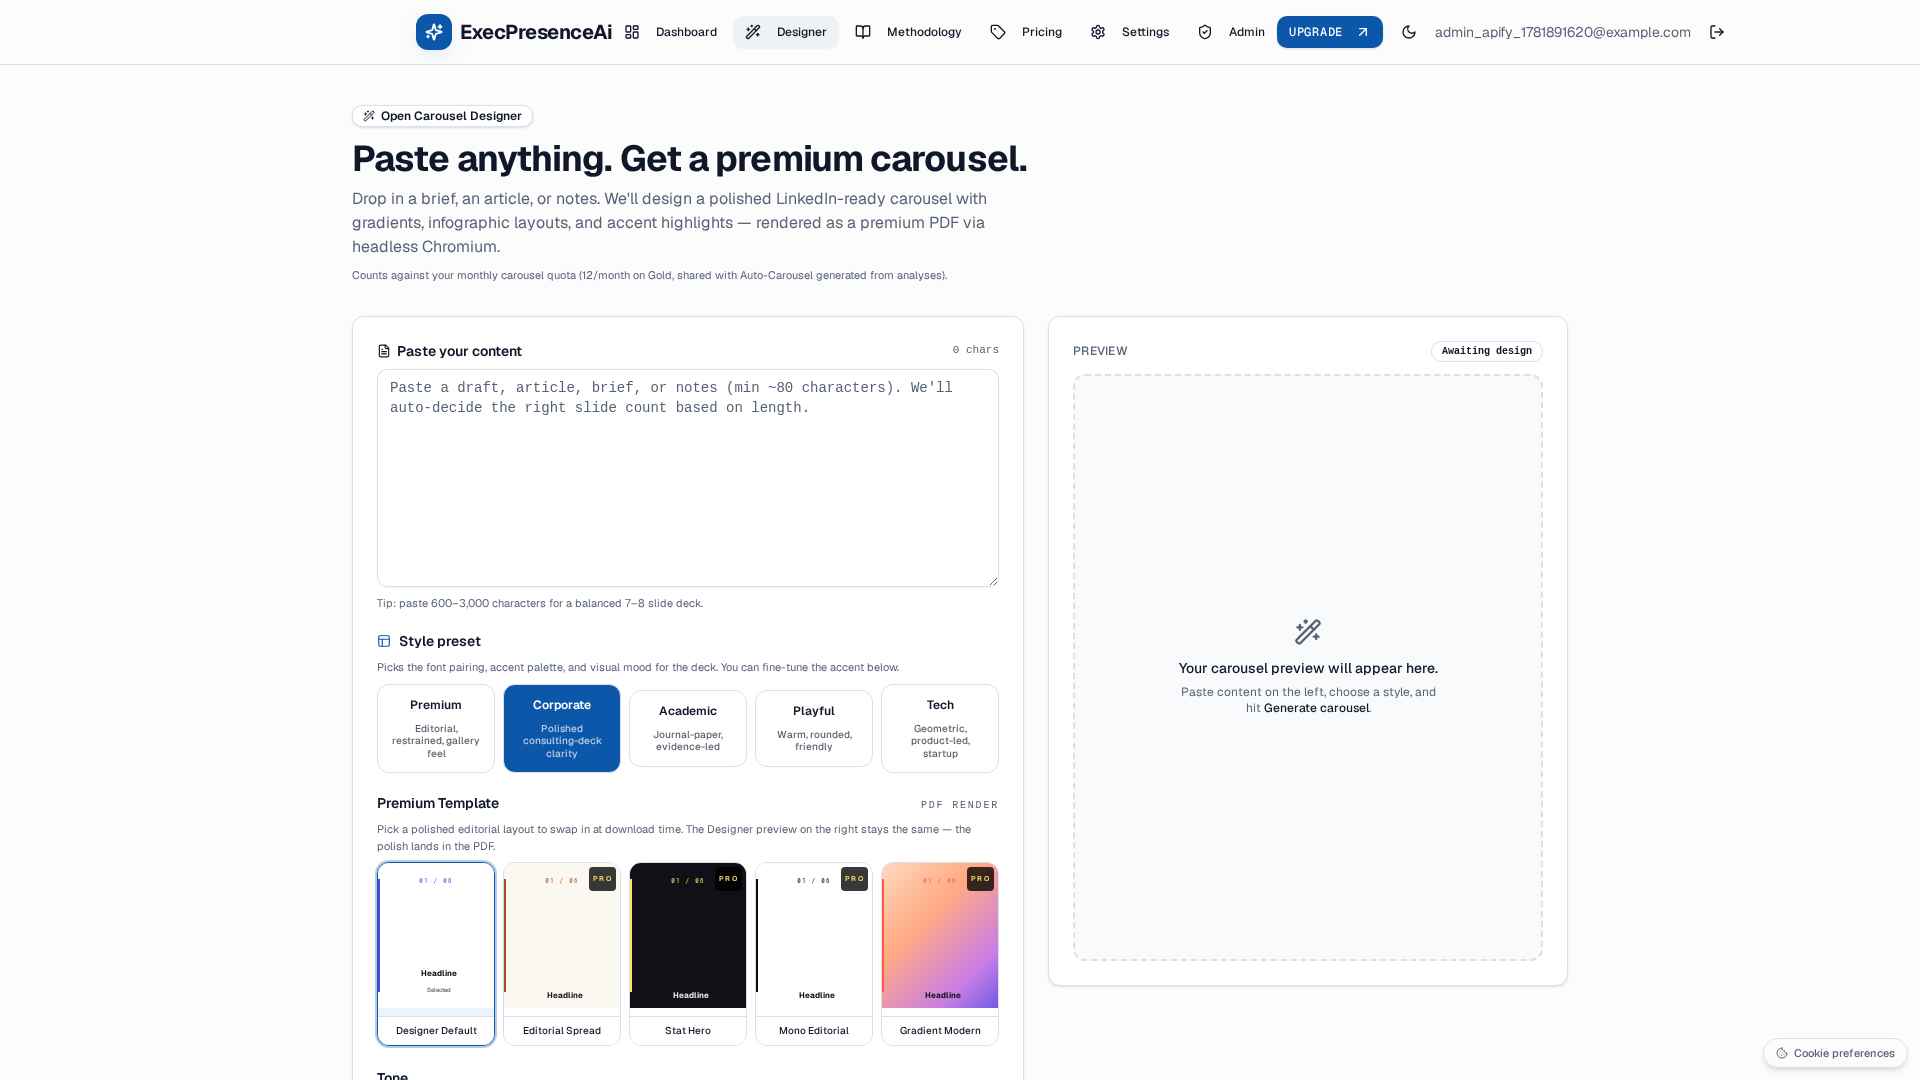Click the Settings gear icon
1920x1080 pixels.
1098,32
